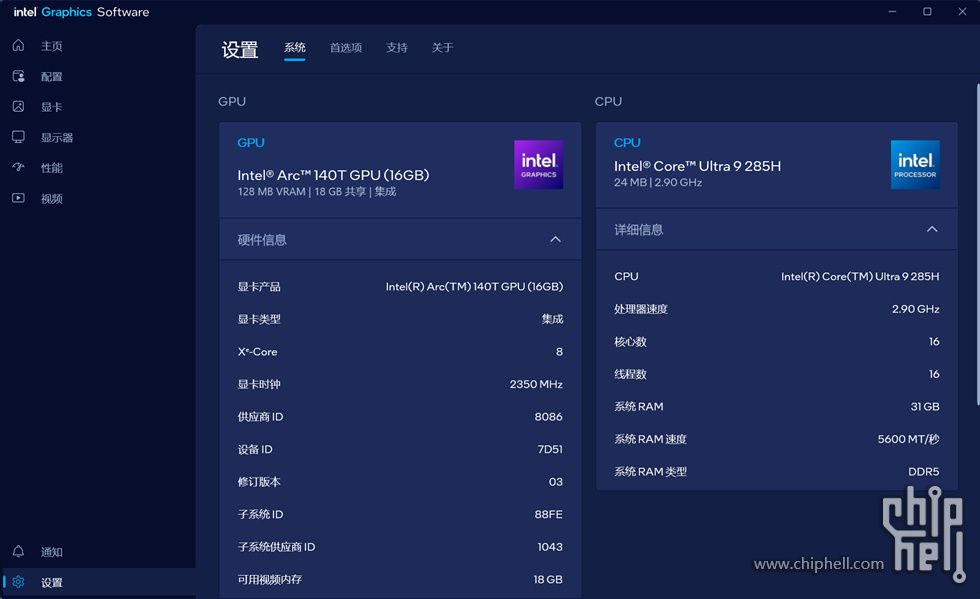
Task: Select the 处理器速度 value 2.90 GHz
Action: [916, 309]
